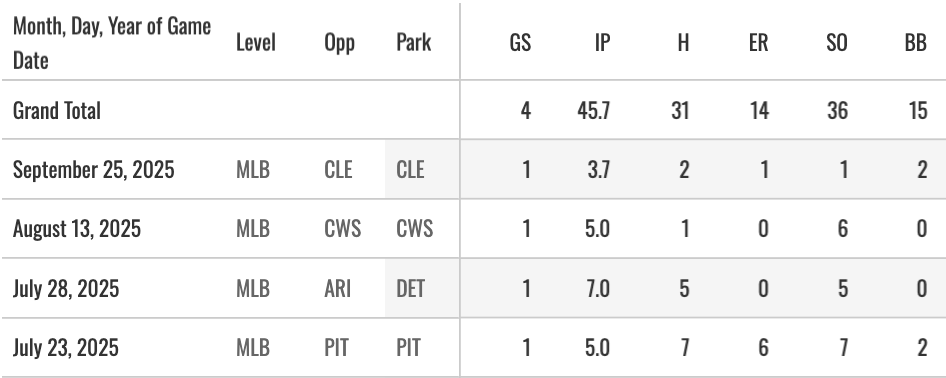Select the September 25, 2025 game row

(473, 169)
